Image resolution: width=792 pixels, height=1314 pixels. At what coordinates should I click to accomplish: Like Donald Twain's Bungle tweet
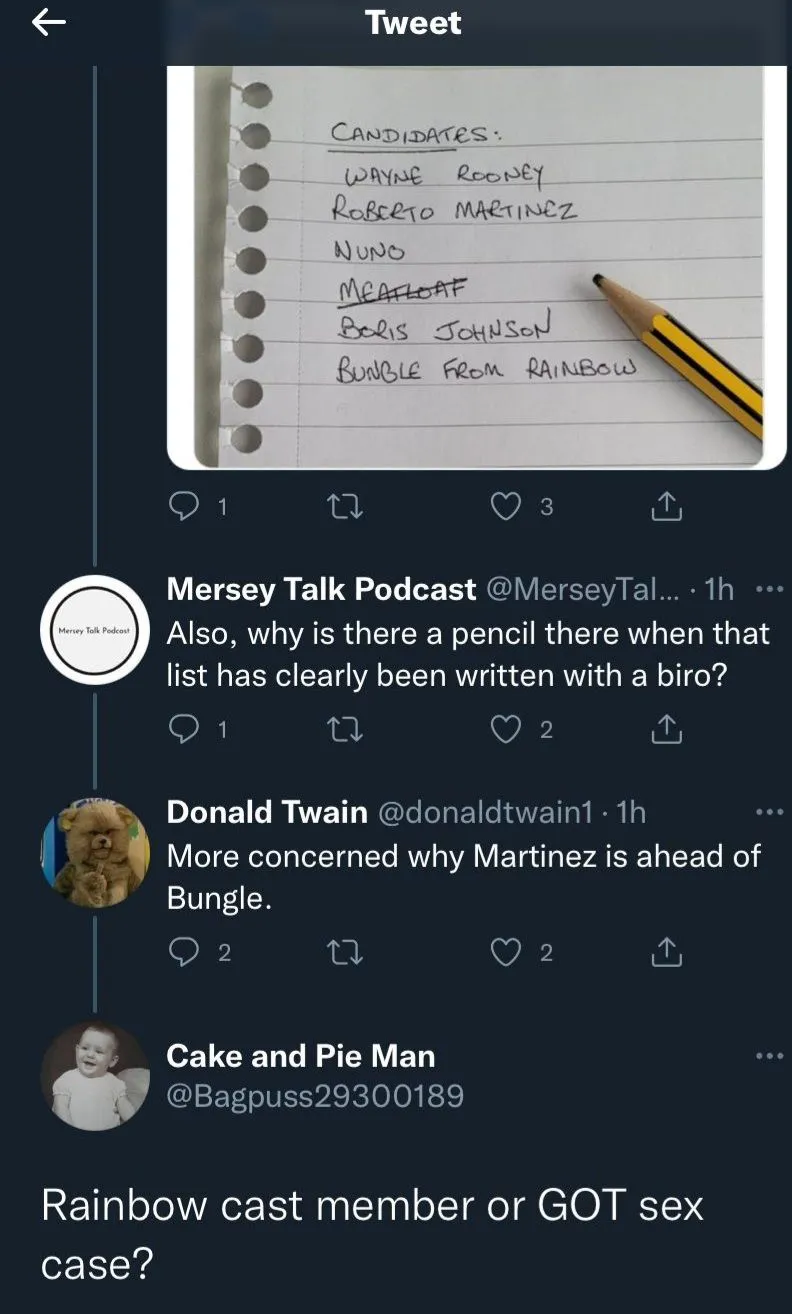[508, 954]
